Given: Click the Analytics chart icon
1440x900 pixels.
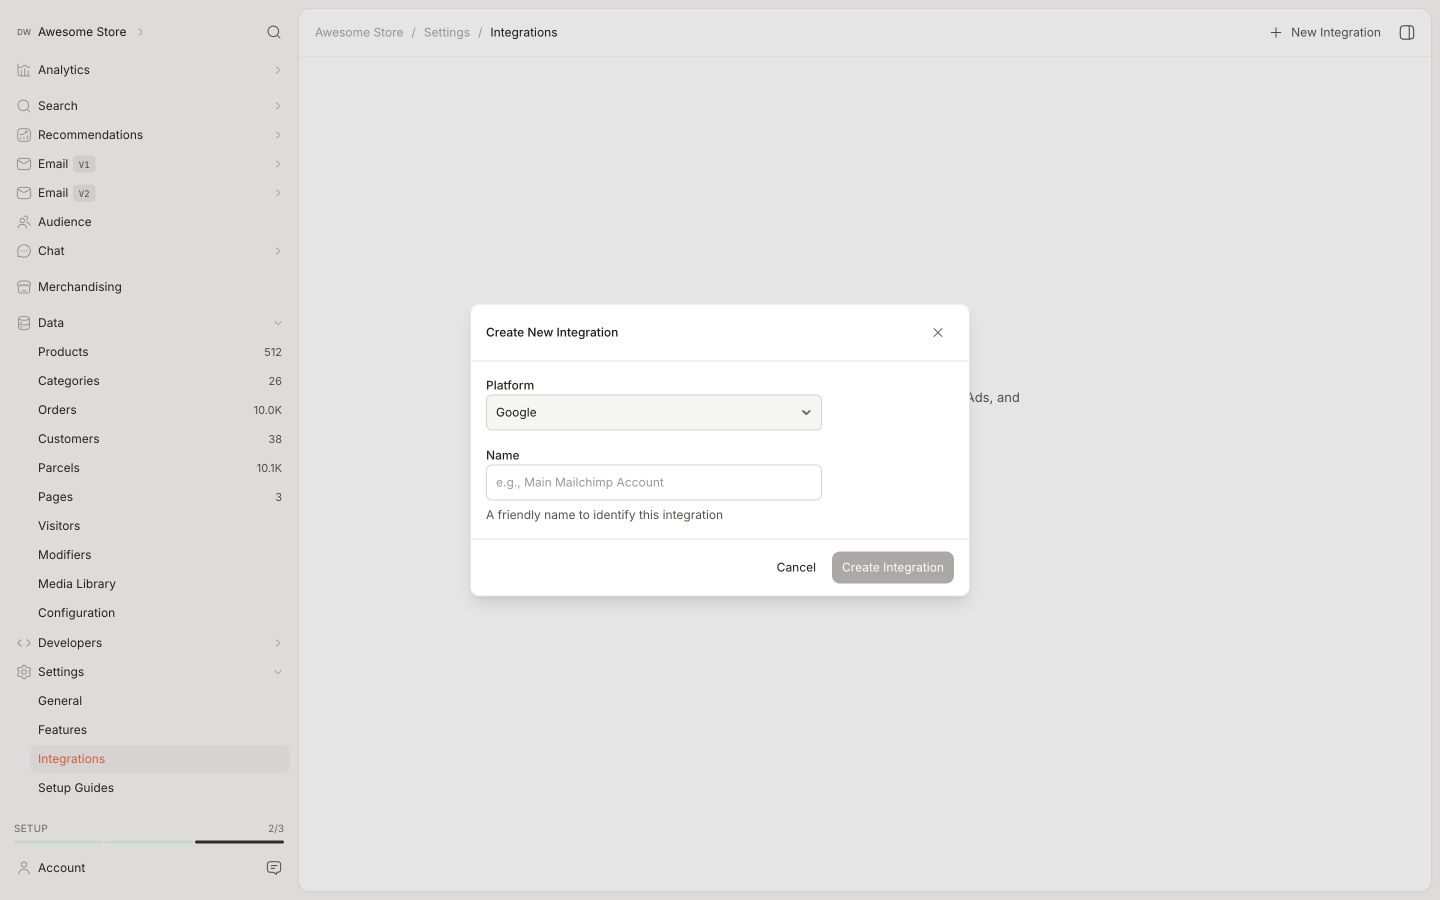Looking at the screenshot, I should tap(24, 70).
